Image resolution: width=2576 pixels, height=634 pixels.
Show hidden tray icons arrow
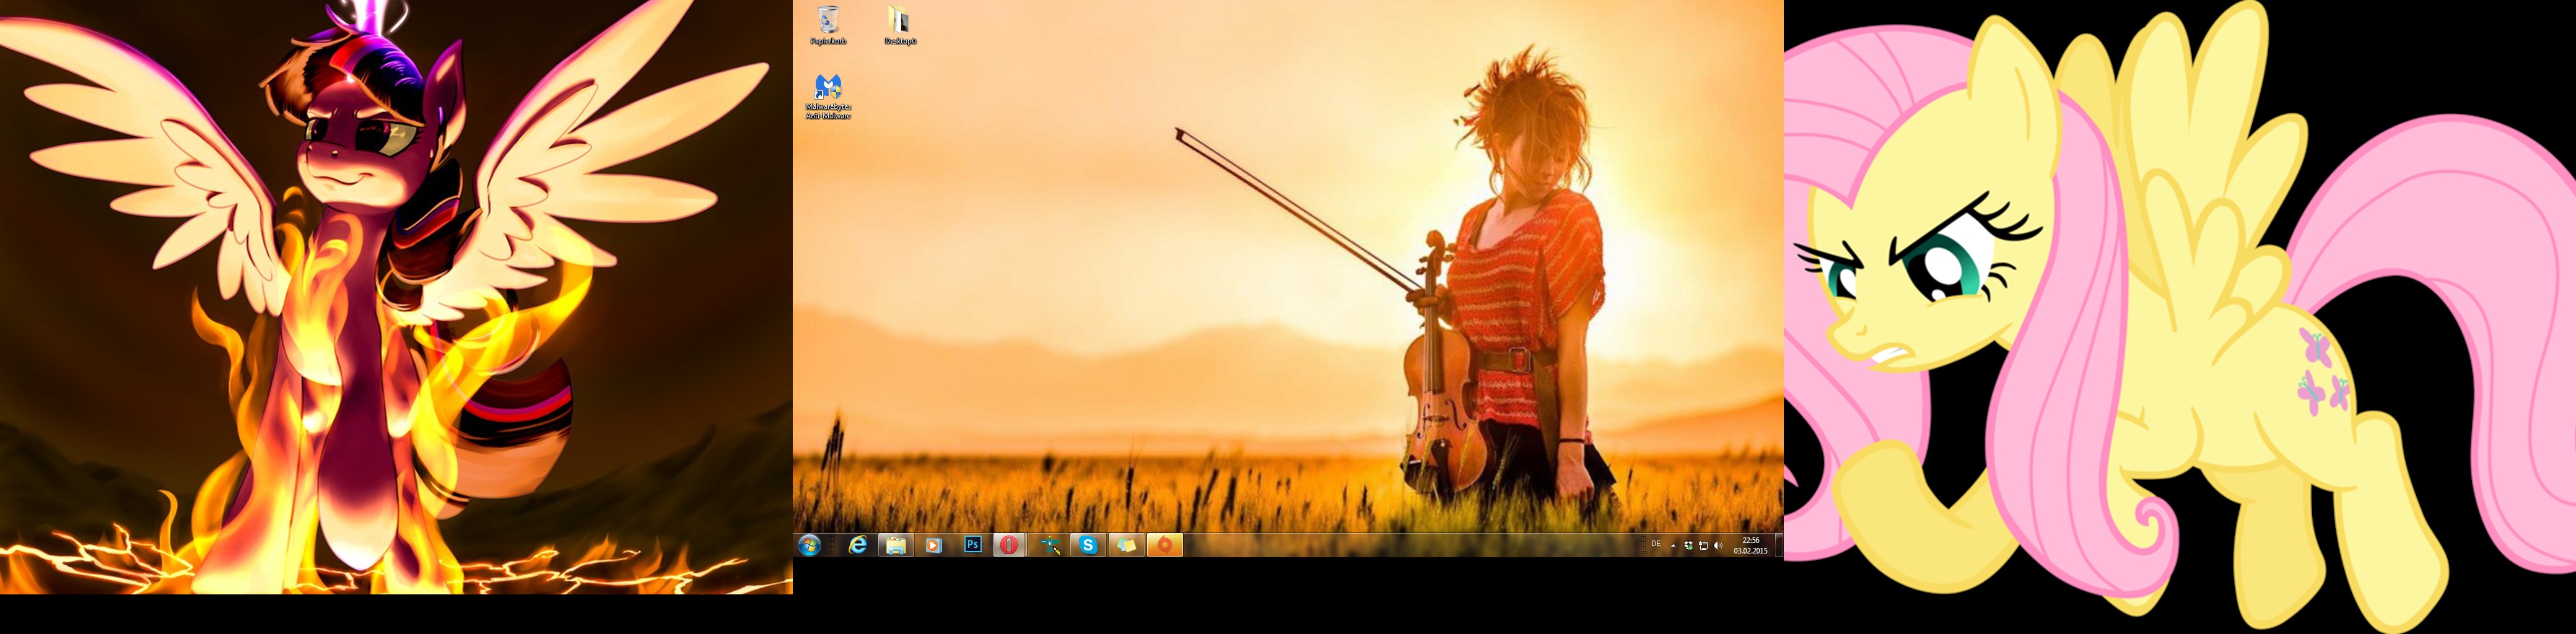pyautogui.click(x=1673, y=546)
